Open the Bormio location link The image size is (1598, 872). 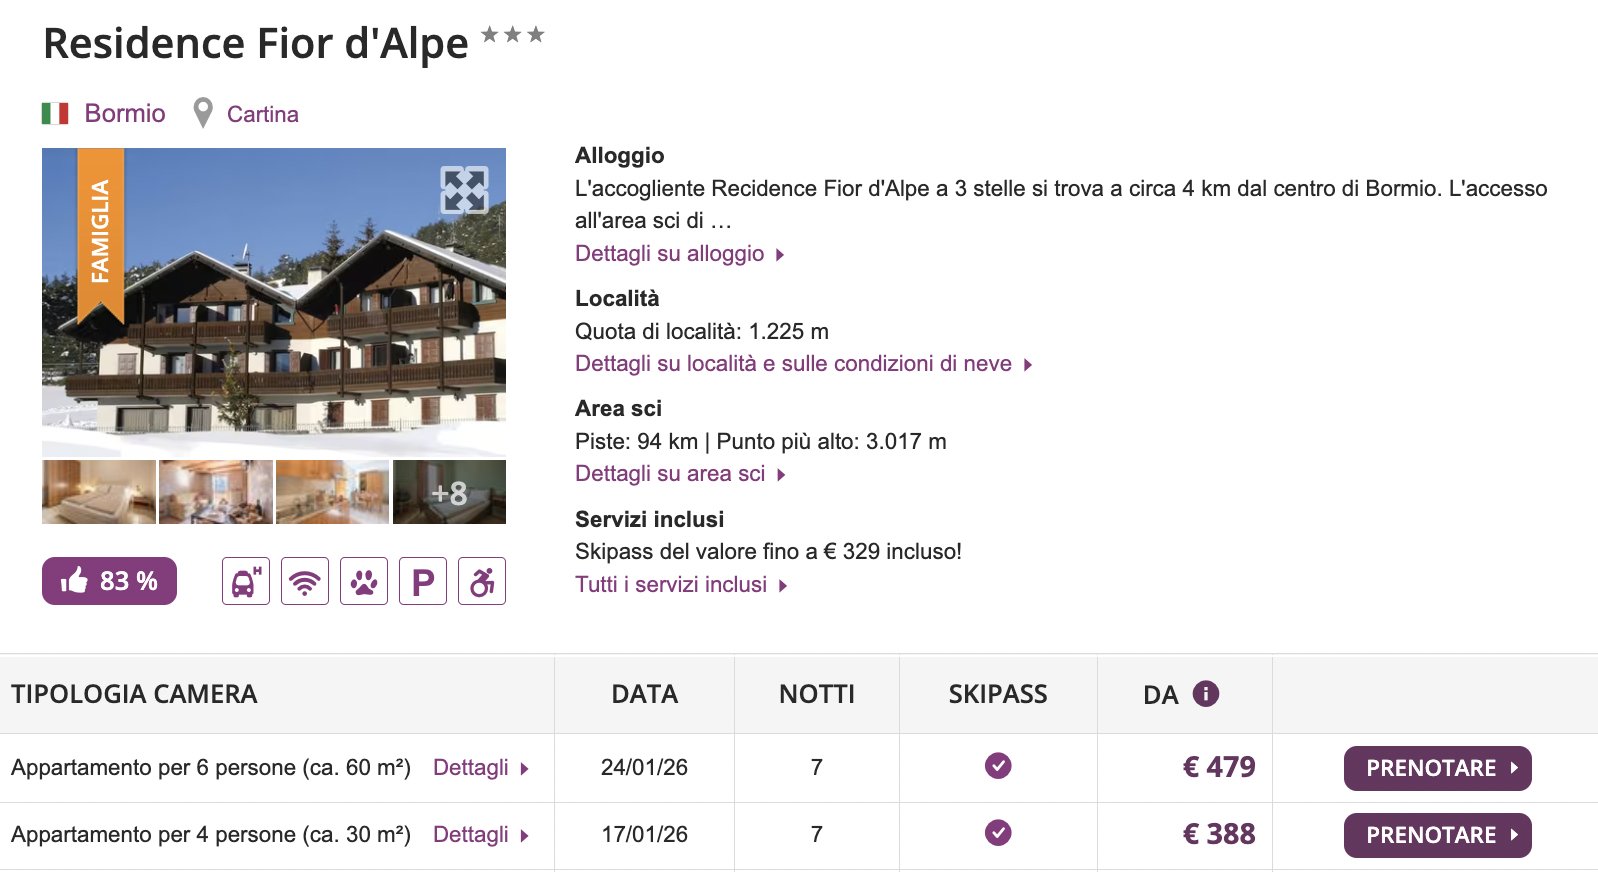[x=124, y=113]
